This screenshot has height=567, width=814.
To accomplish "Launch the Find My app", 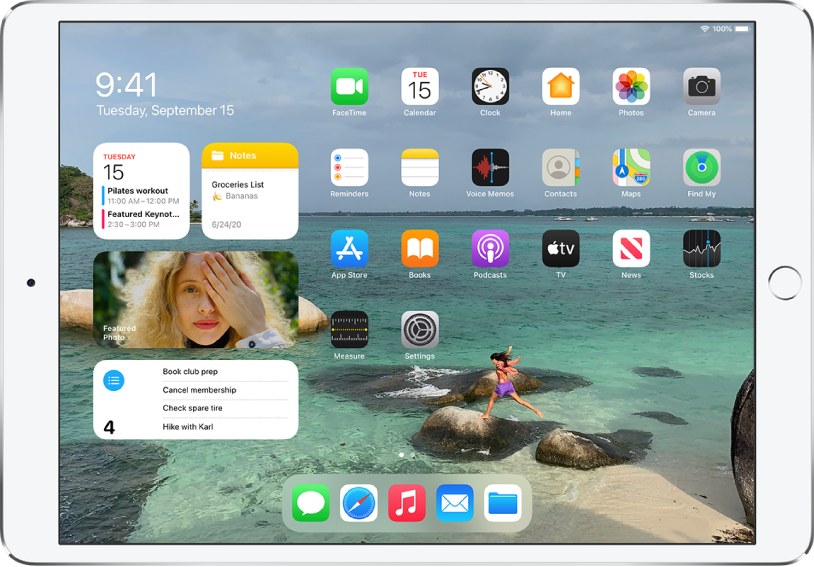I will tap(702, 167).
